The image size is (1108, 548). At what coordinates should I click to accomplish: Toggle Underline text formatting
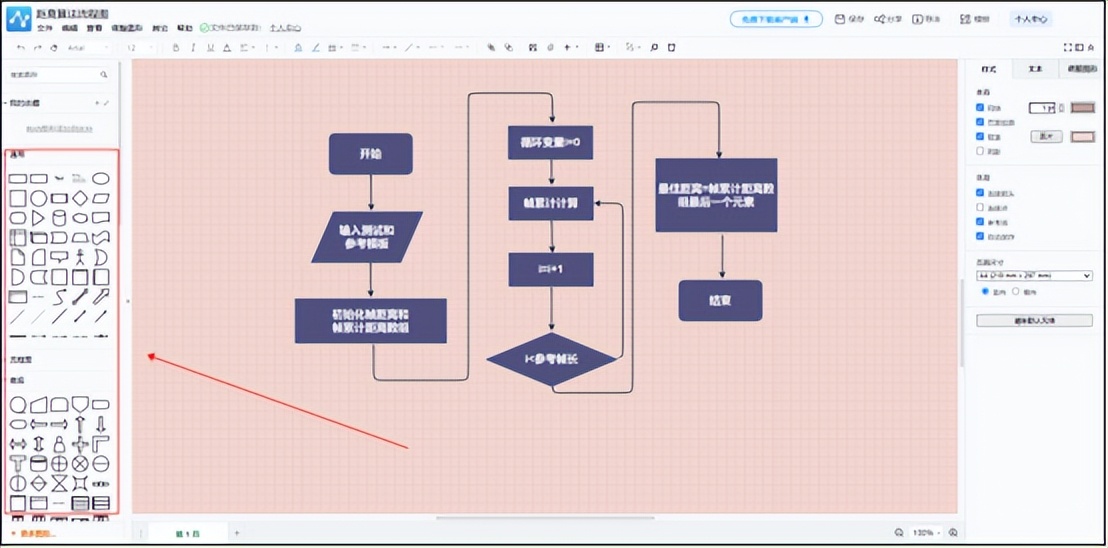tap(210, 48)
